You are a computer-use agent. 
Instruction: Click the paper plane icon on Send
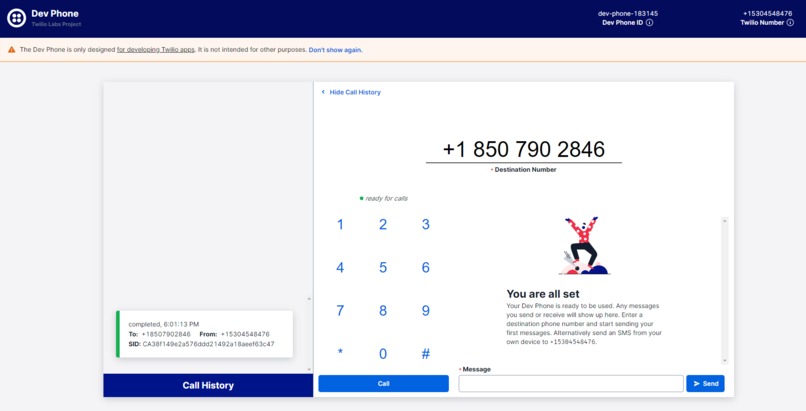(x=697, y=384)
